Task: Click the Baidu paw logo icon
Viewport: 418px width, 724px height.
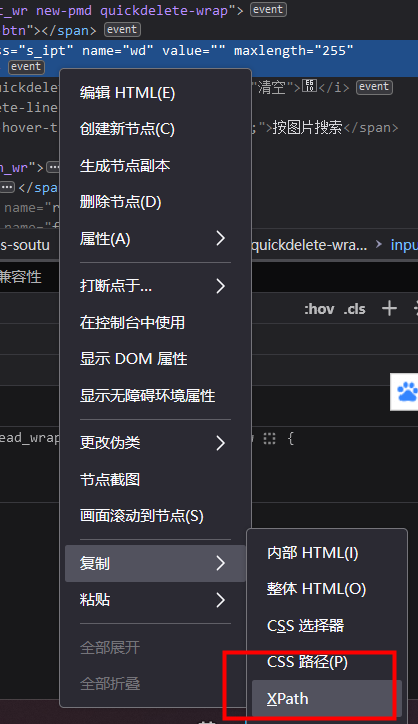Action: (x=407, y=392)
